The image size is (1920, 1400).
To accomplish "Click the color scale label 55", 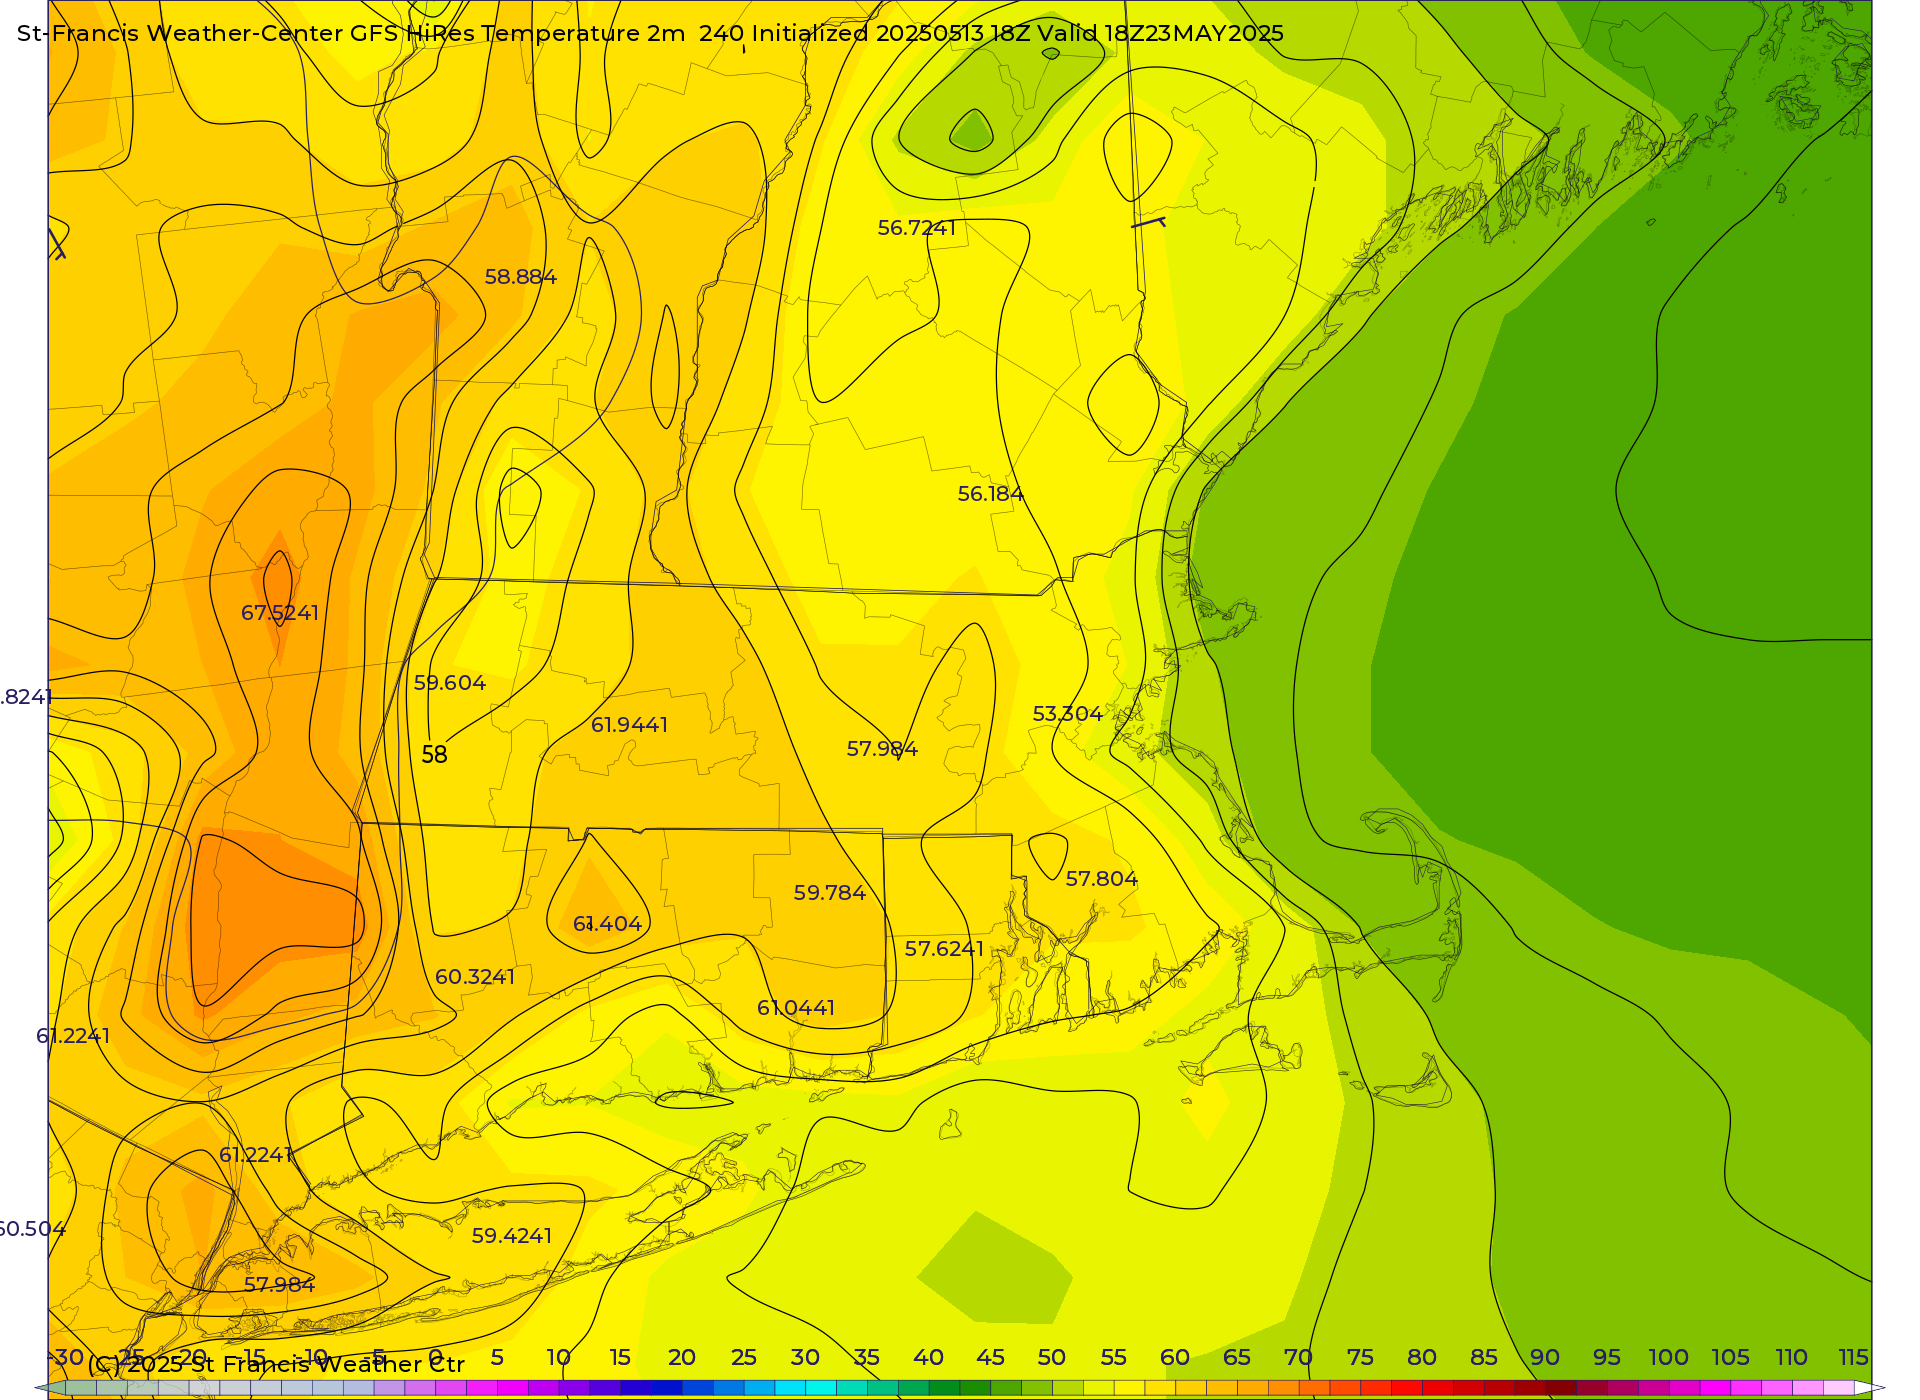I will click(1113, 1357).
